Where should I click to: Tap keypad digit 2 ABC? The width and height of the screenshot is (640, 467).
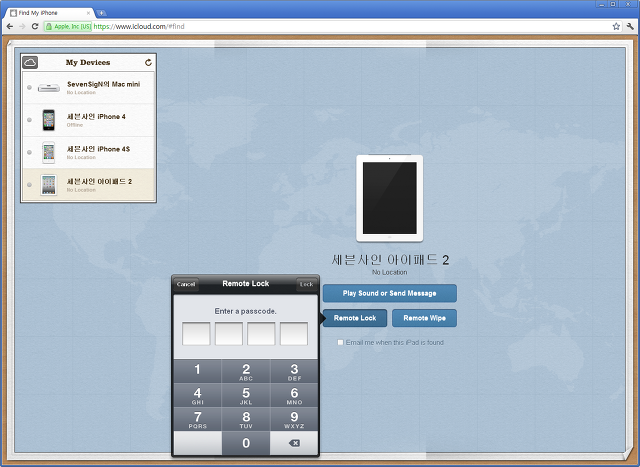pyautogui.click(x=246, y=371)
